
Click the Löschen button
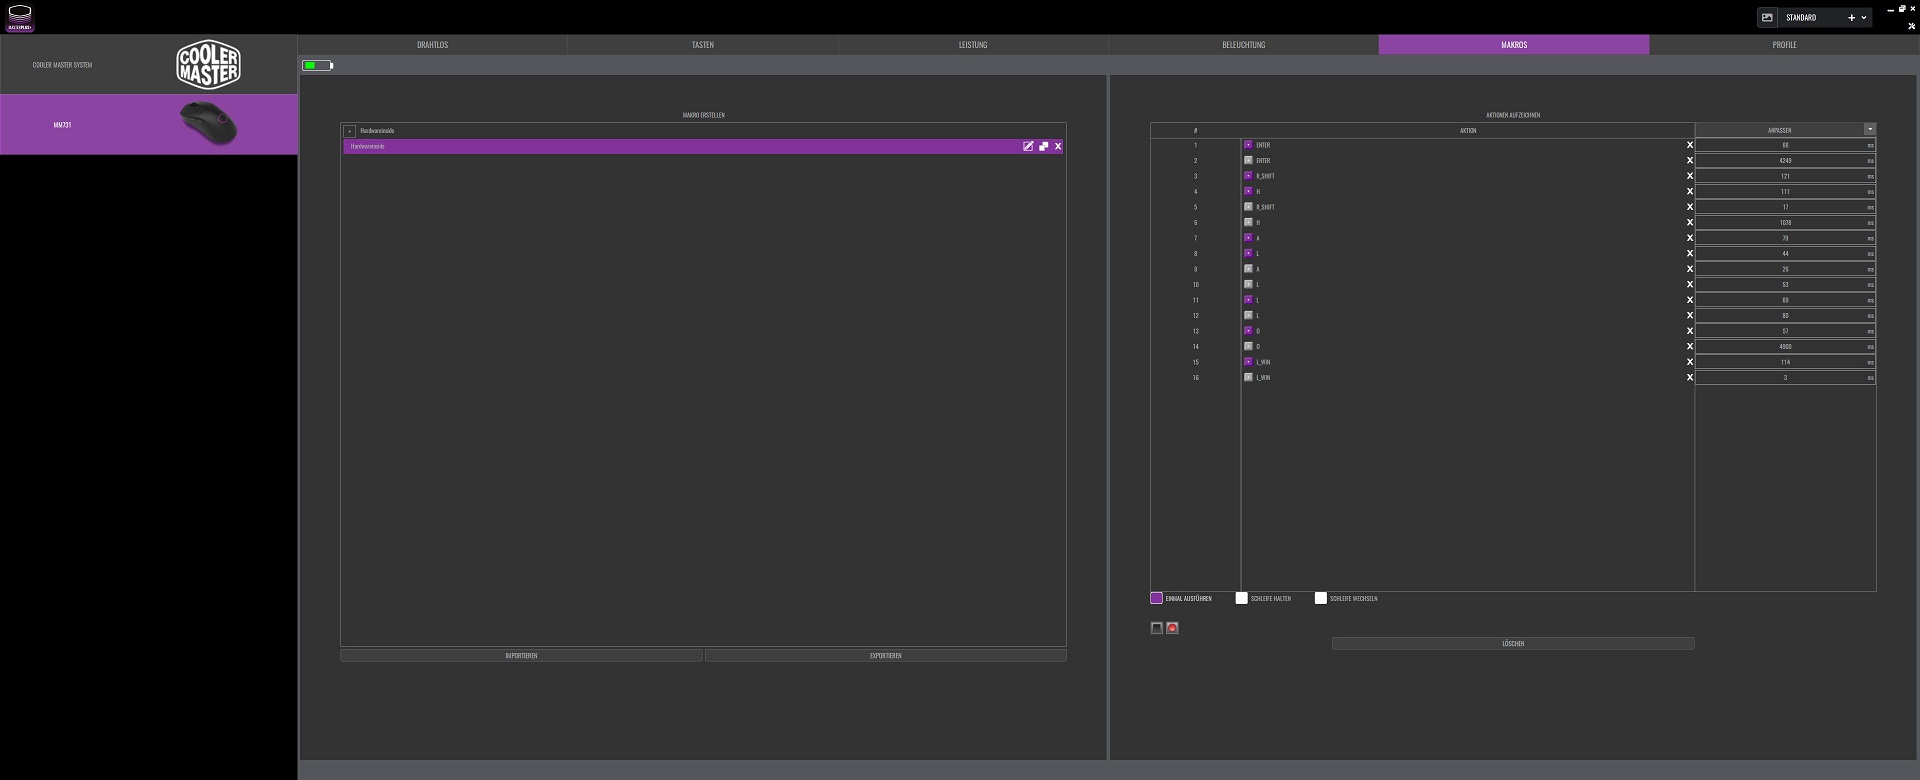(1512, 644)
